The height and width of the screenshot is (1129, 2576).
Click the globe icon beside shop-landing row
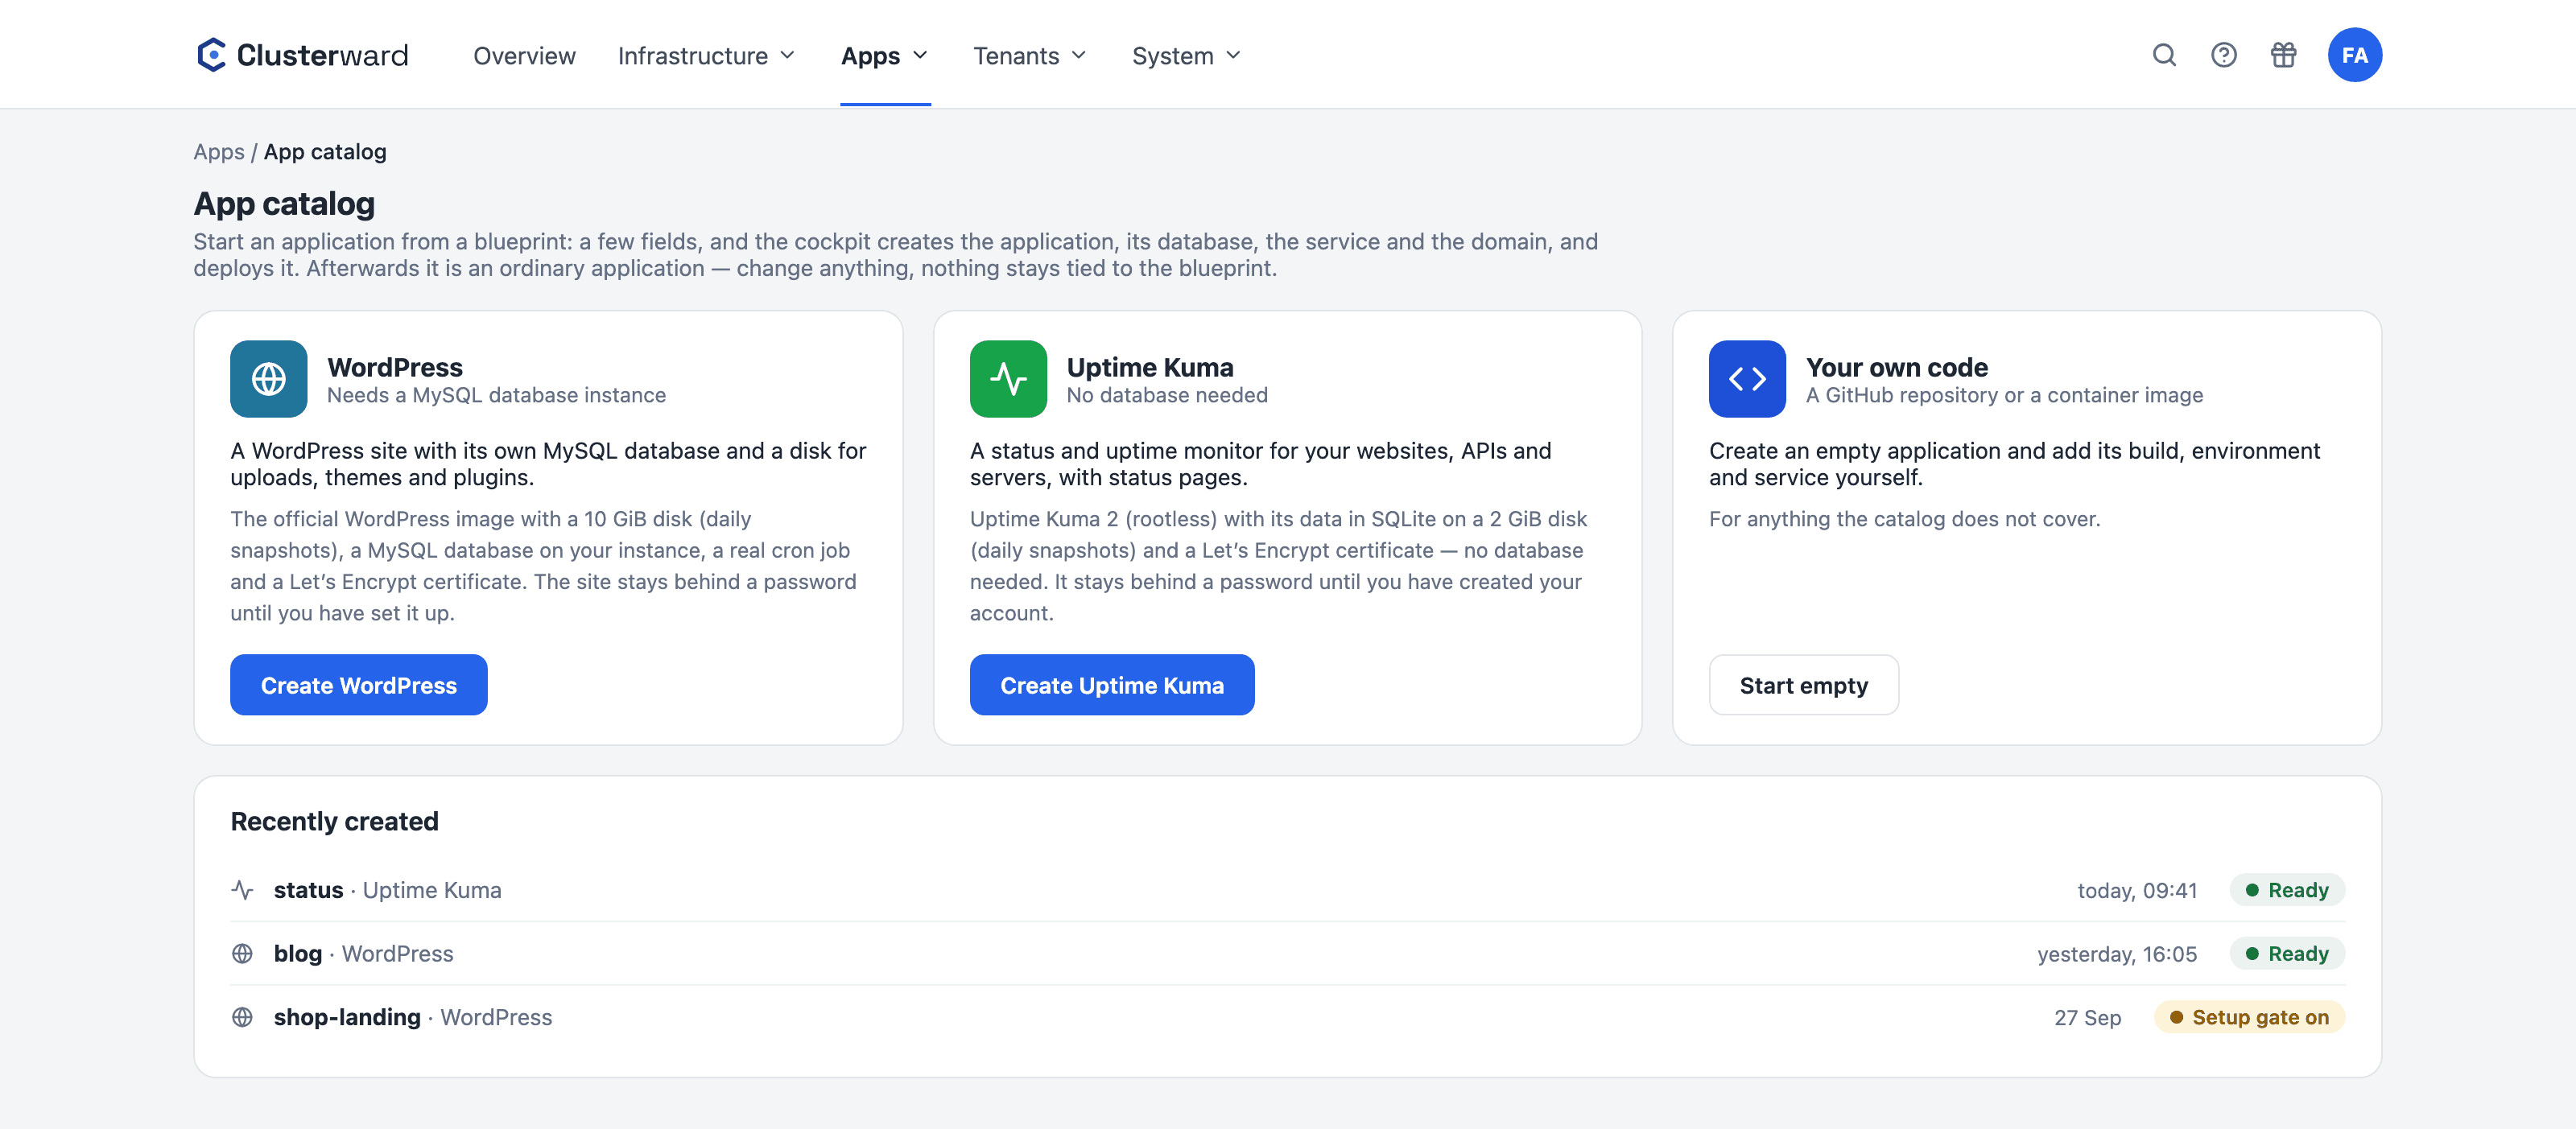coord(242,1017)
